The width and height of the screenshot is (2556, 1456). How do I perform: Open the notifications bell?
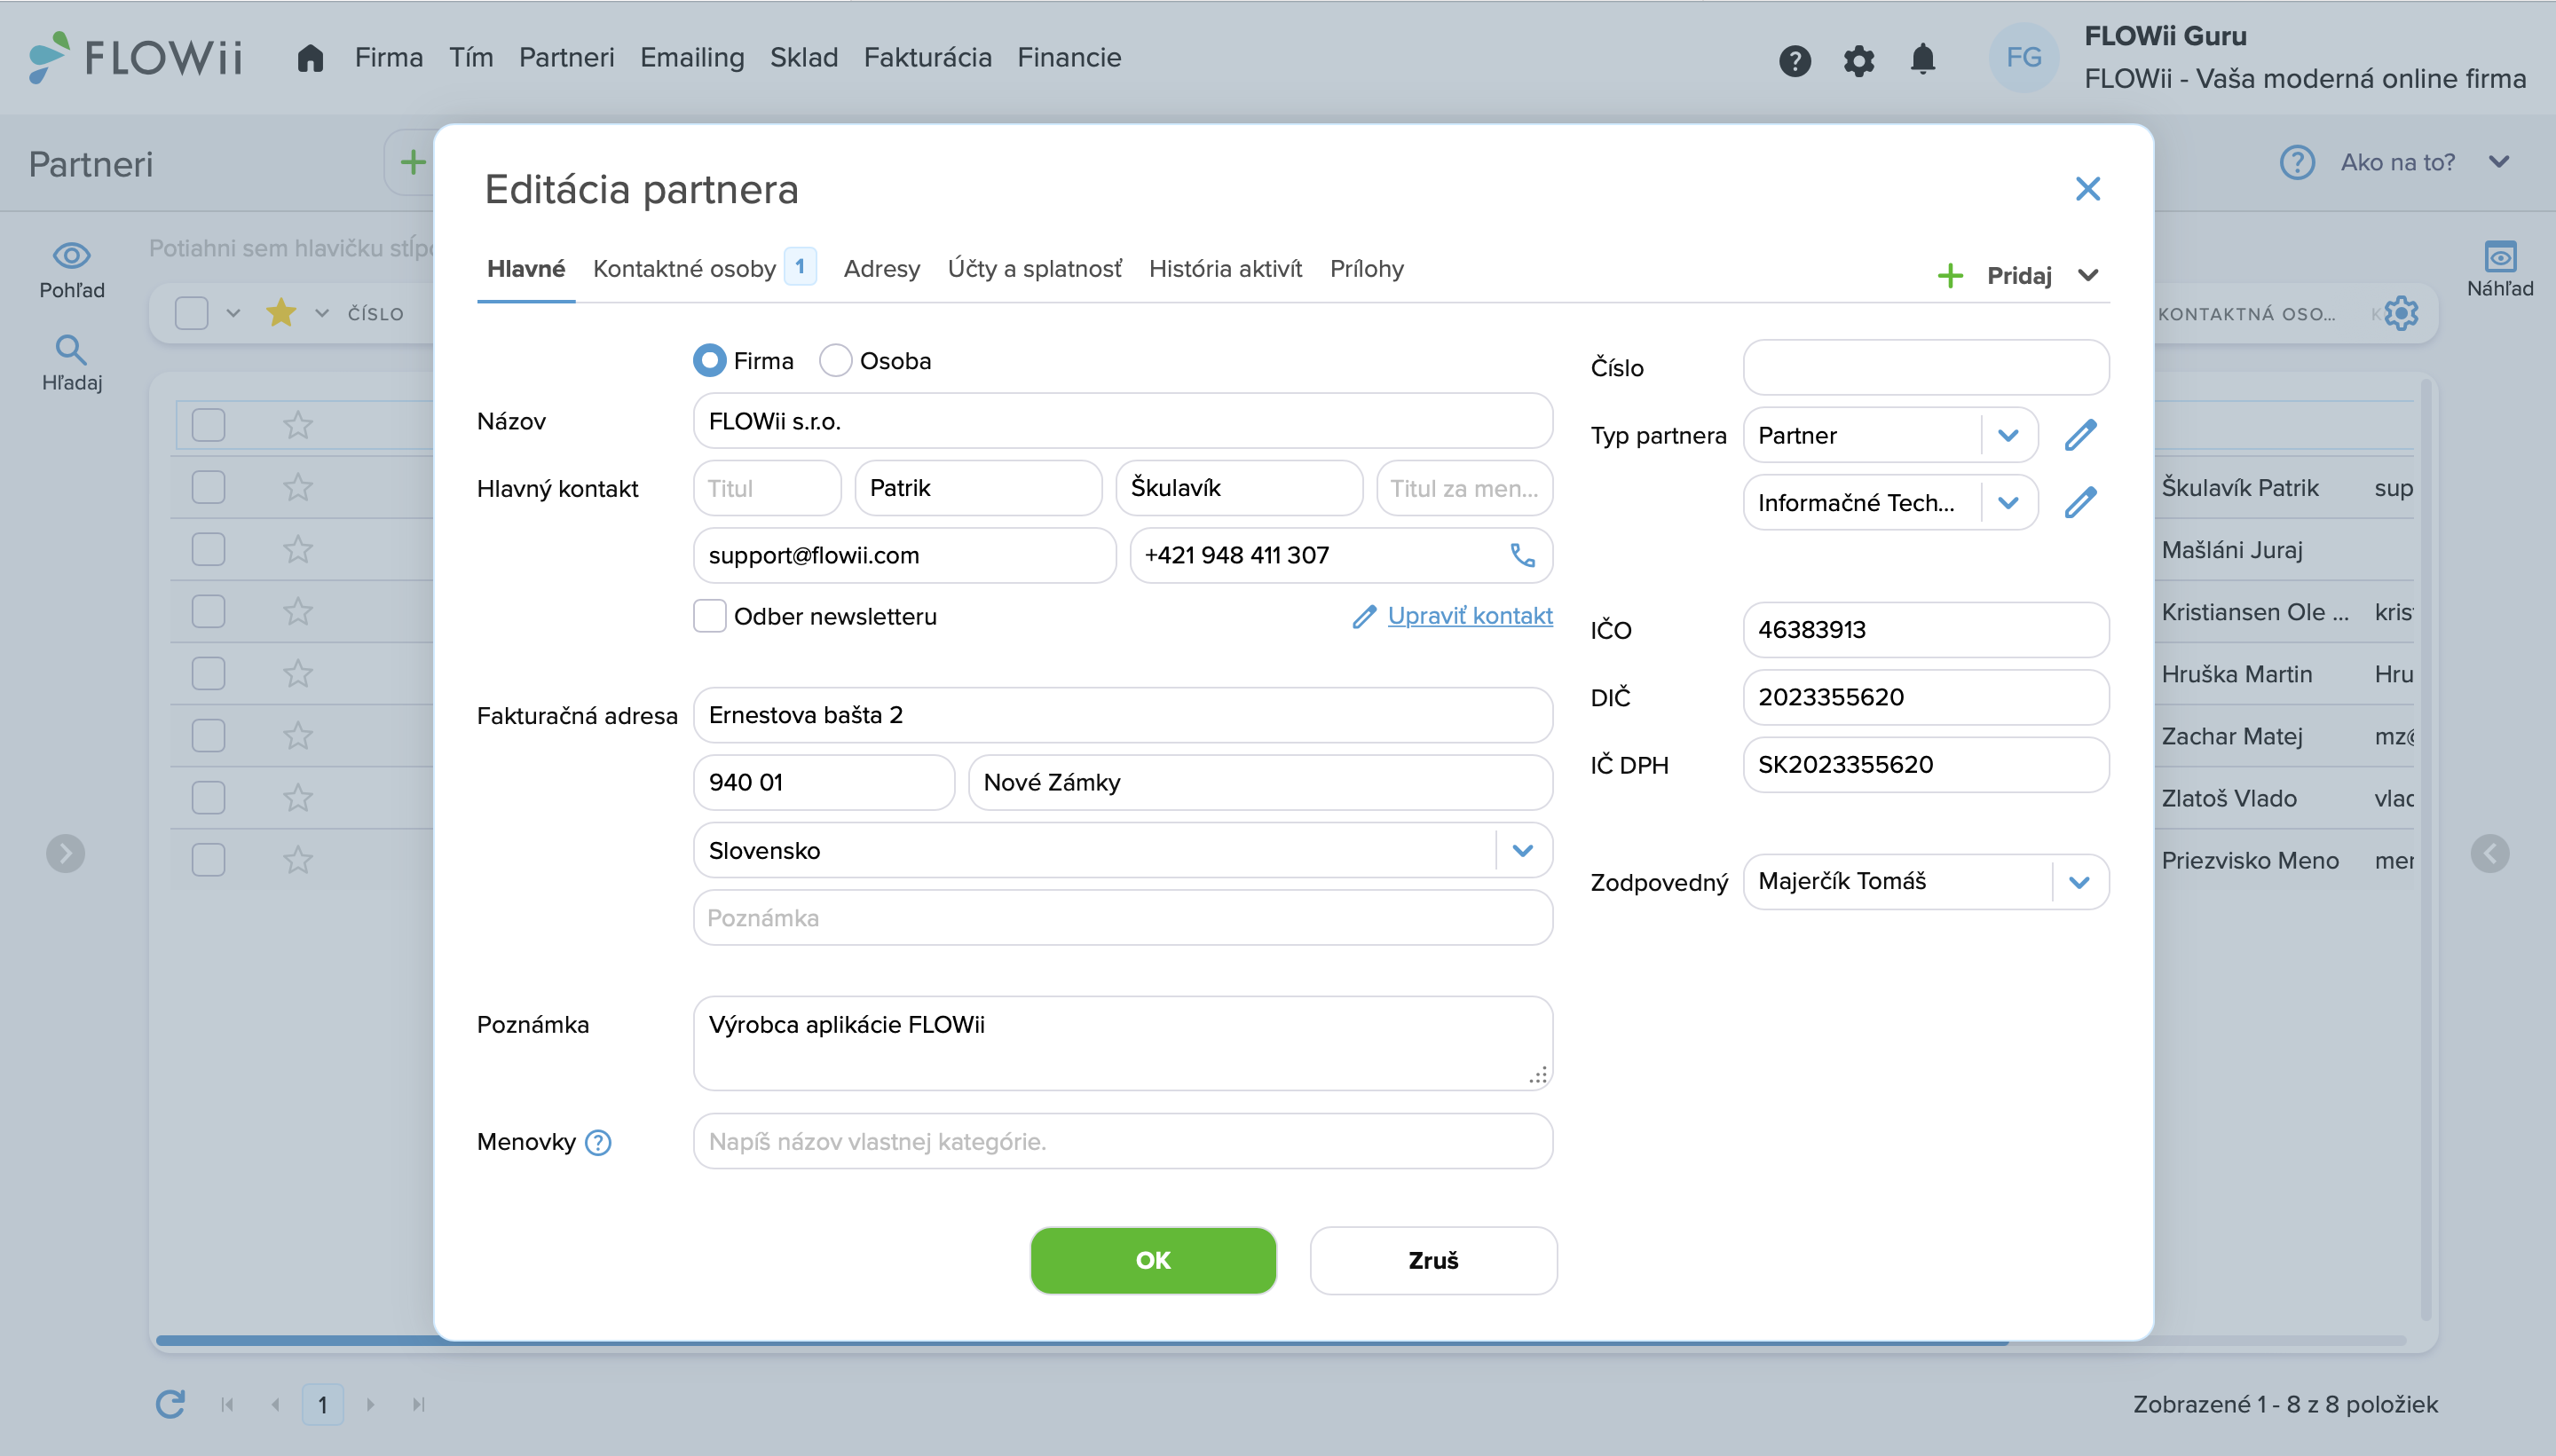point(1922,59)
